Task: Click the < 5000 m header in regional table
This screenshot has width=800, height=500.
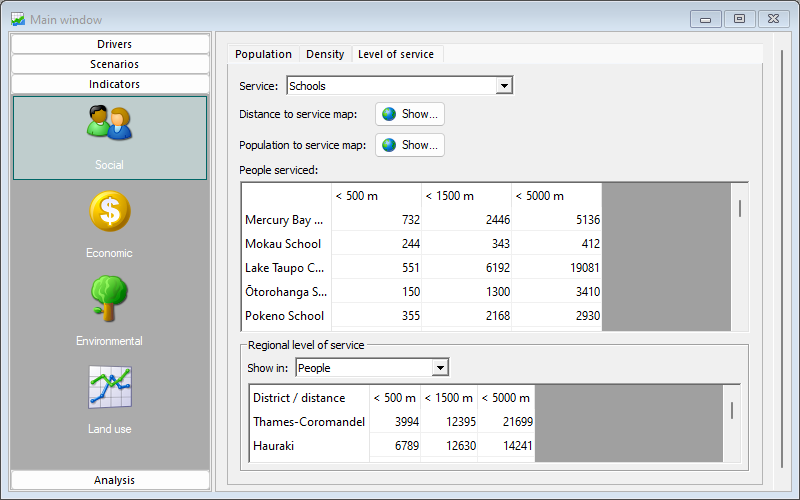Action: tap(506, 398)
